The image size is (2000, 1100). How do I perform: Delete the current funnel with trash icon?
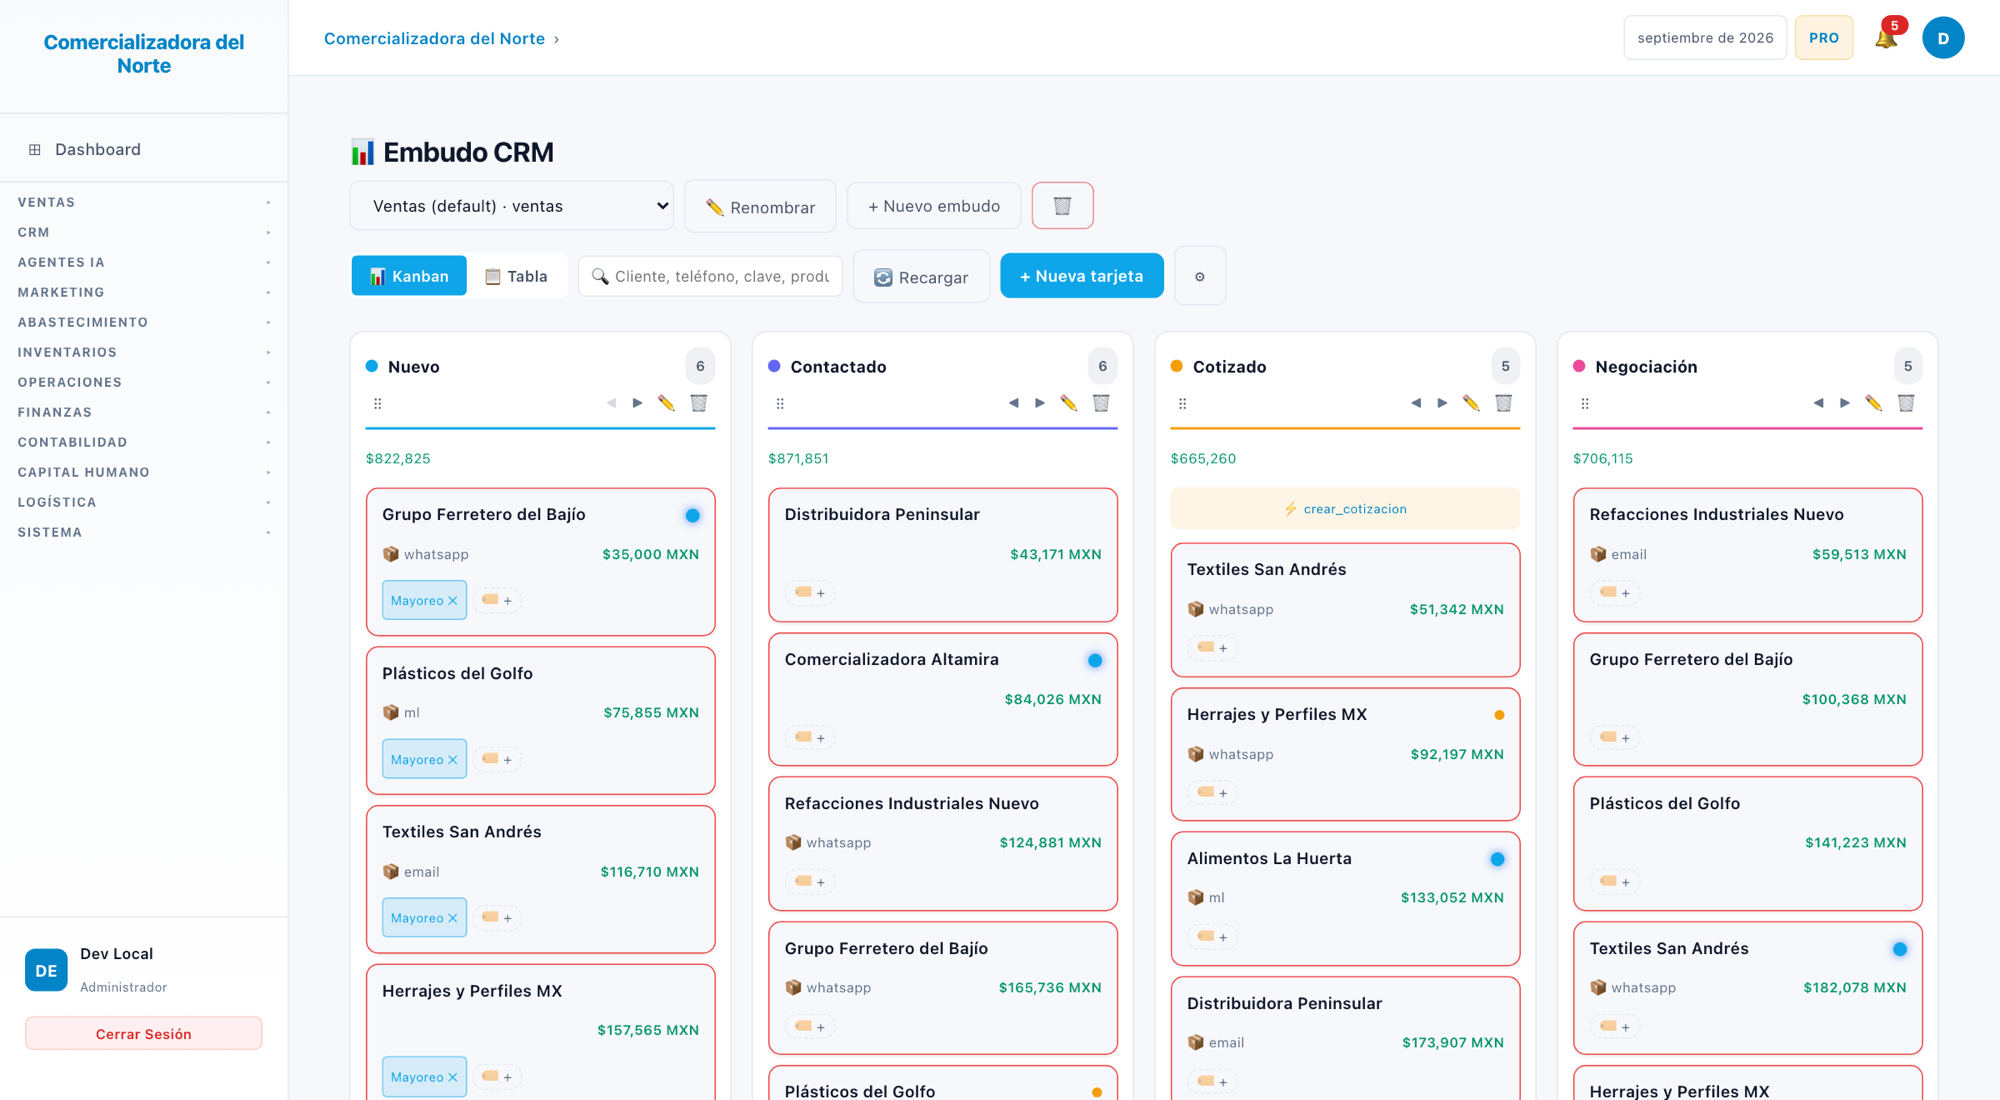1062,206
